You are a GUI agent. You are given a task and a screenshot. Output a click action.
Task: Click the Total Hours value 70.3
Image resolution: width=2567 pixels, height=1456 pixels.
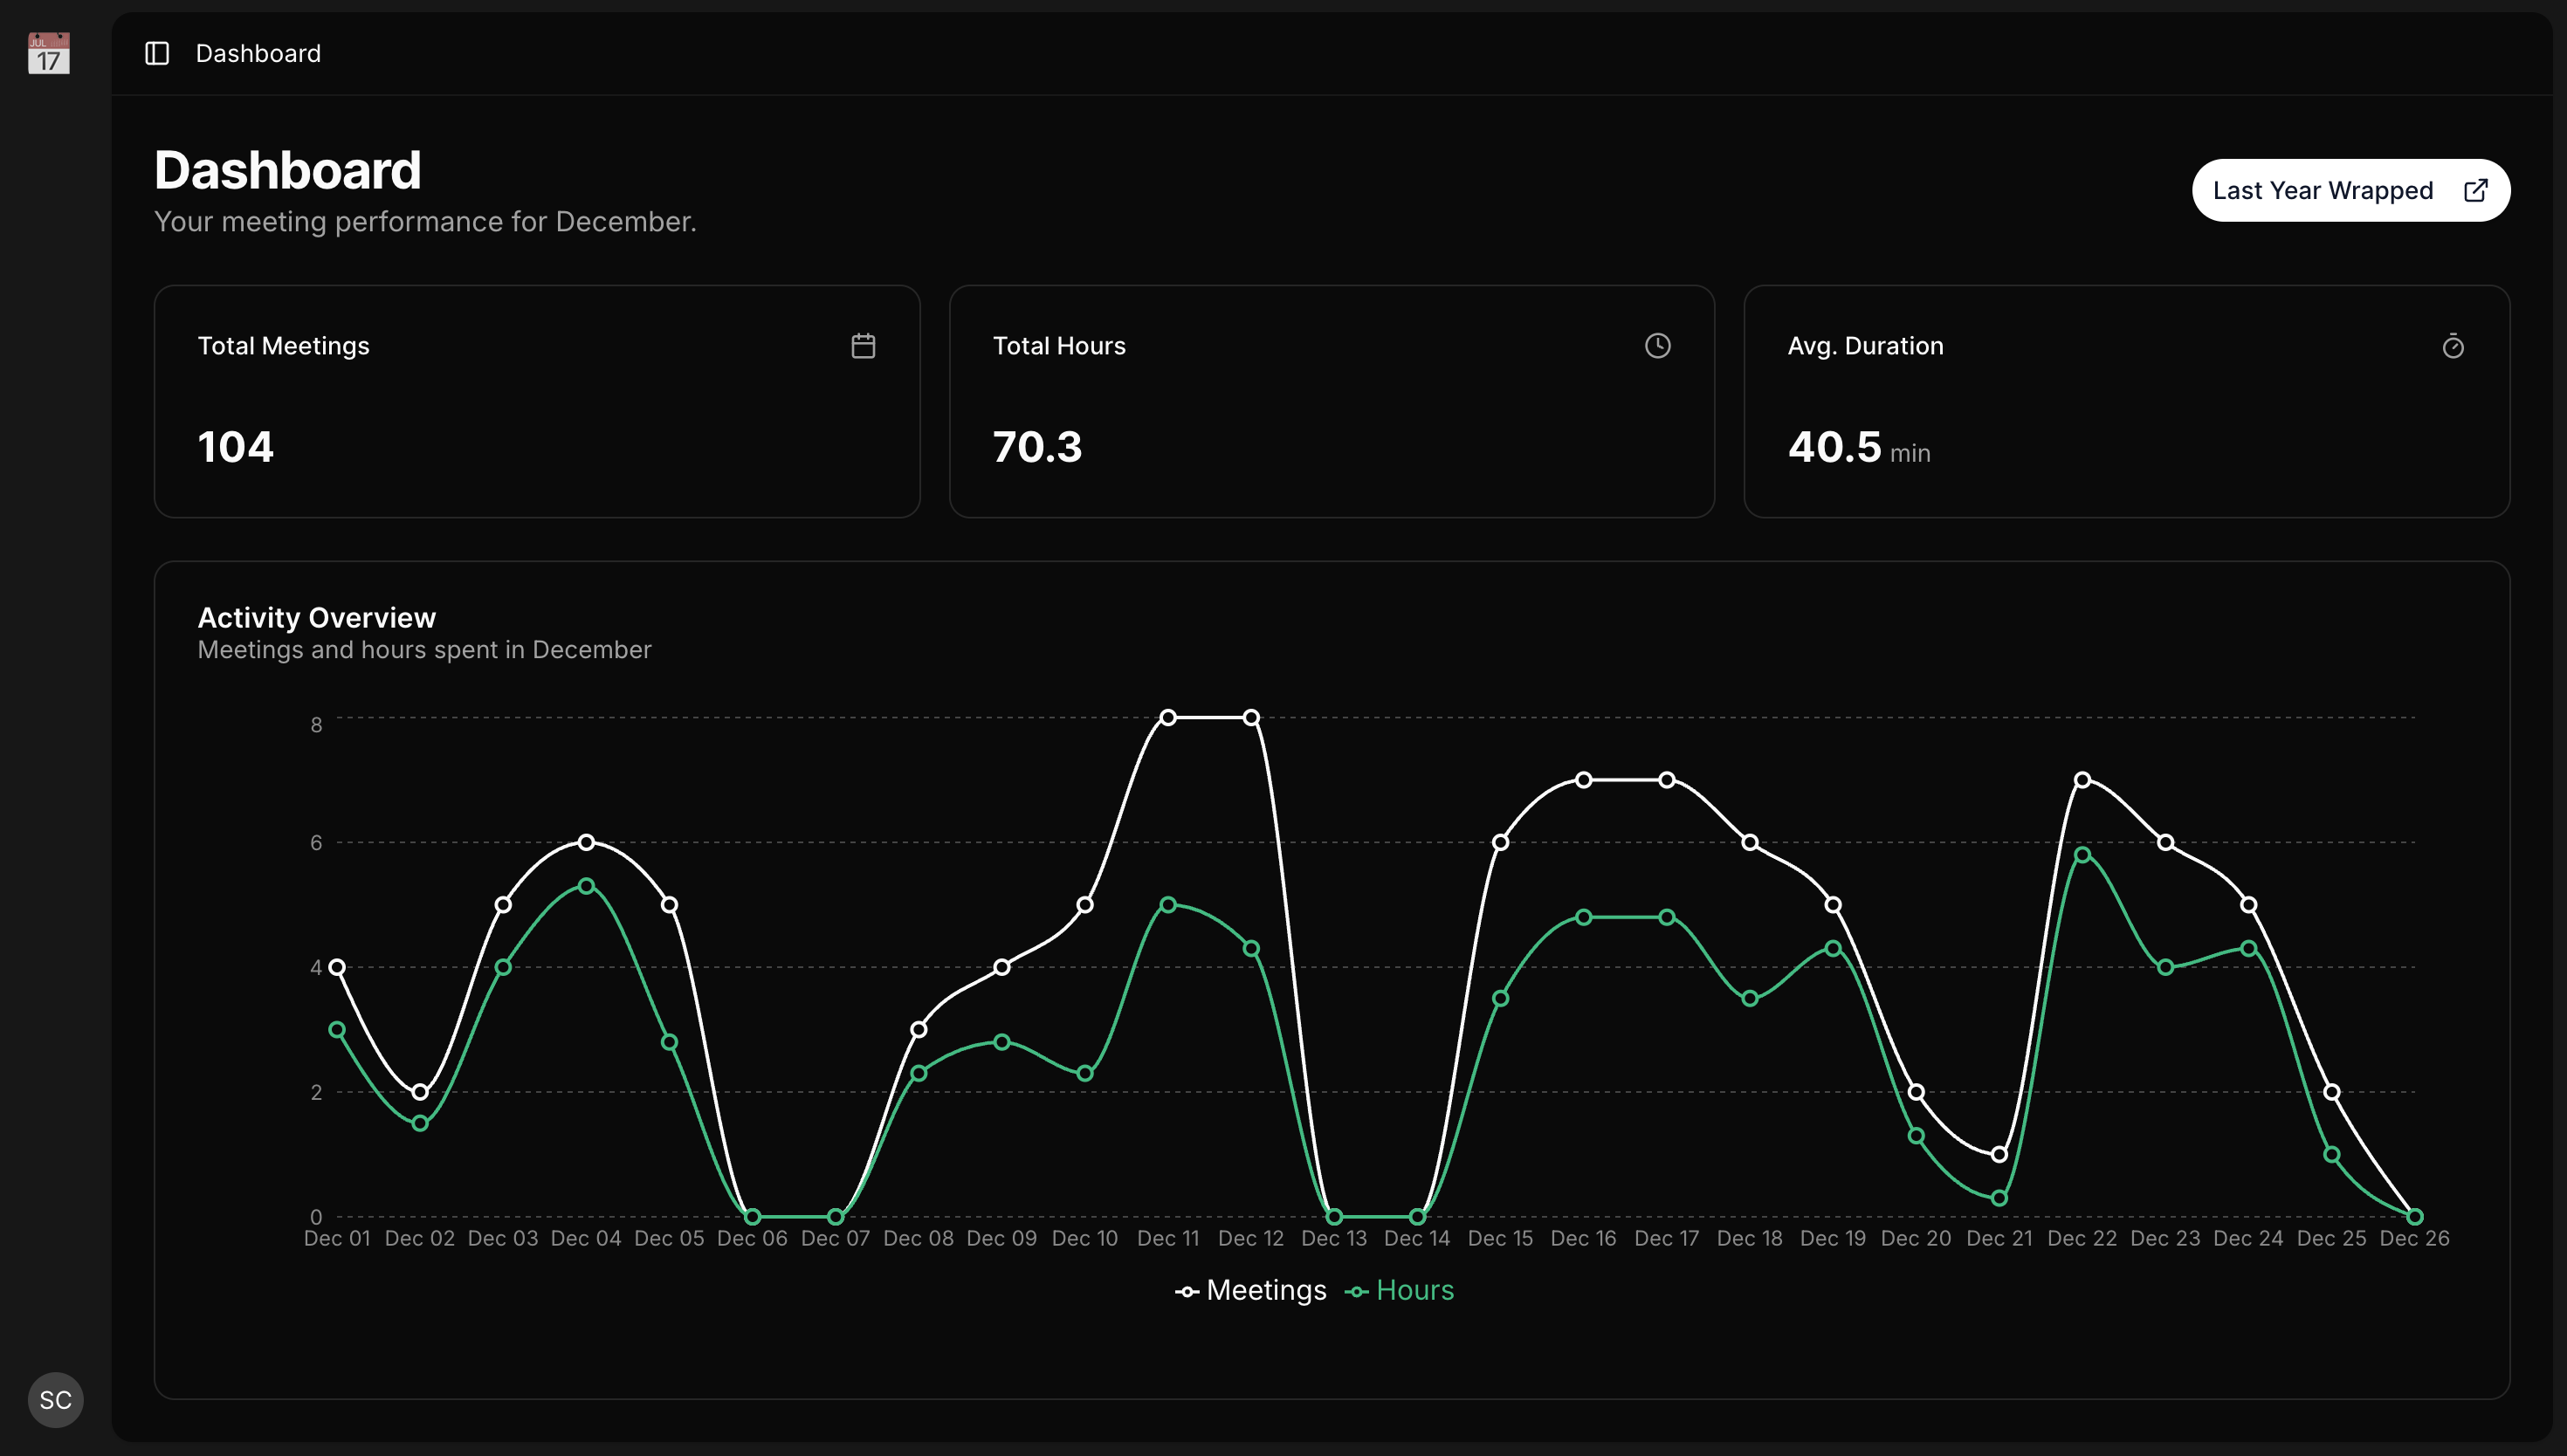click(x=1037, y=446)
